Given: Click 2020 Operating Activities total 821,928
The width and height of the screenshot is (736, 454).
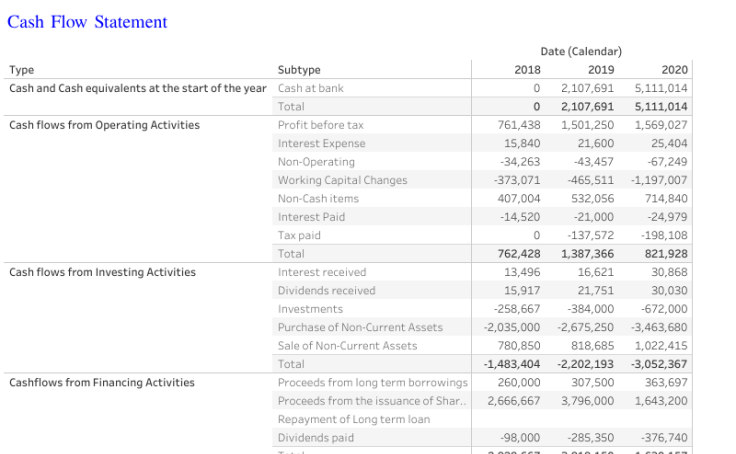Looking at the screenshot, I should tap(667, 254).
